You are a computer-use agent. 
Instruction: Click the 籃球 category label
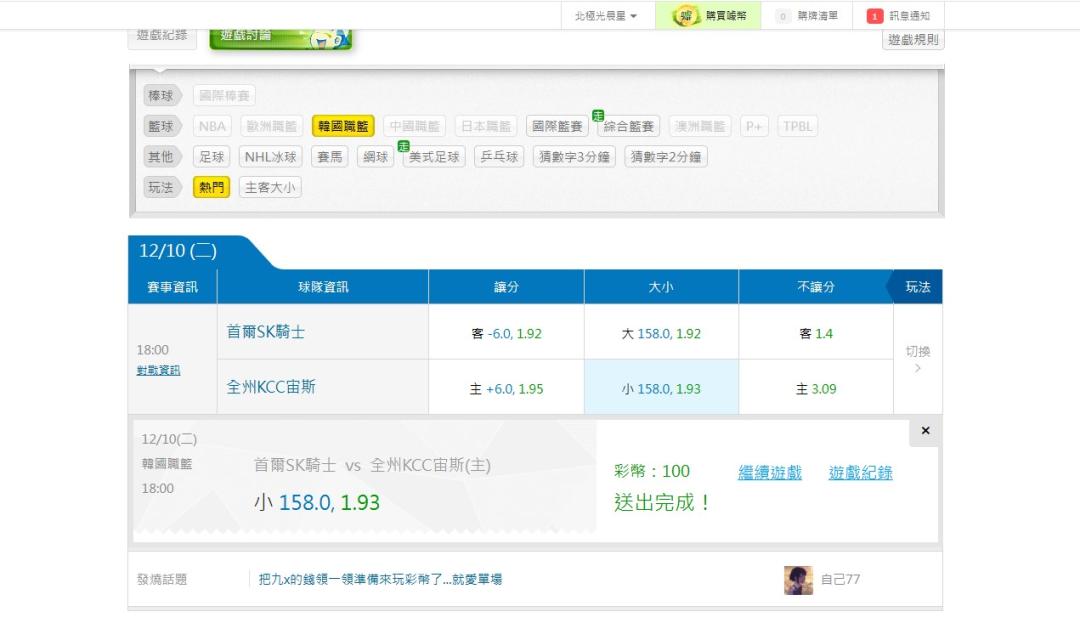(x=161, y=126)
